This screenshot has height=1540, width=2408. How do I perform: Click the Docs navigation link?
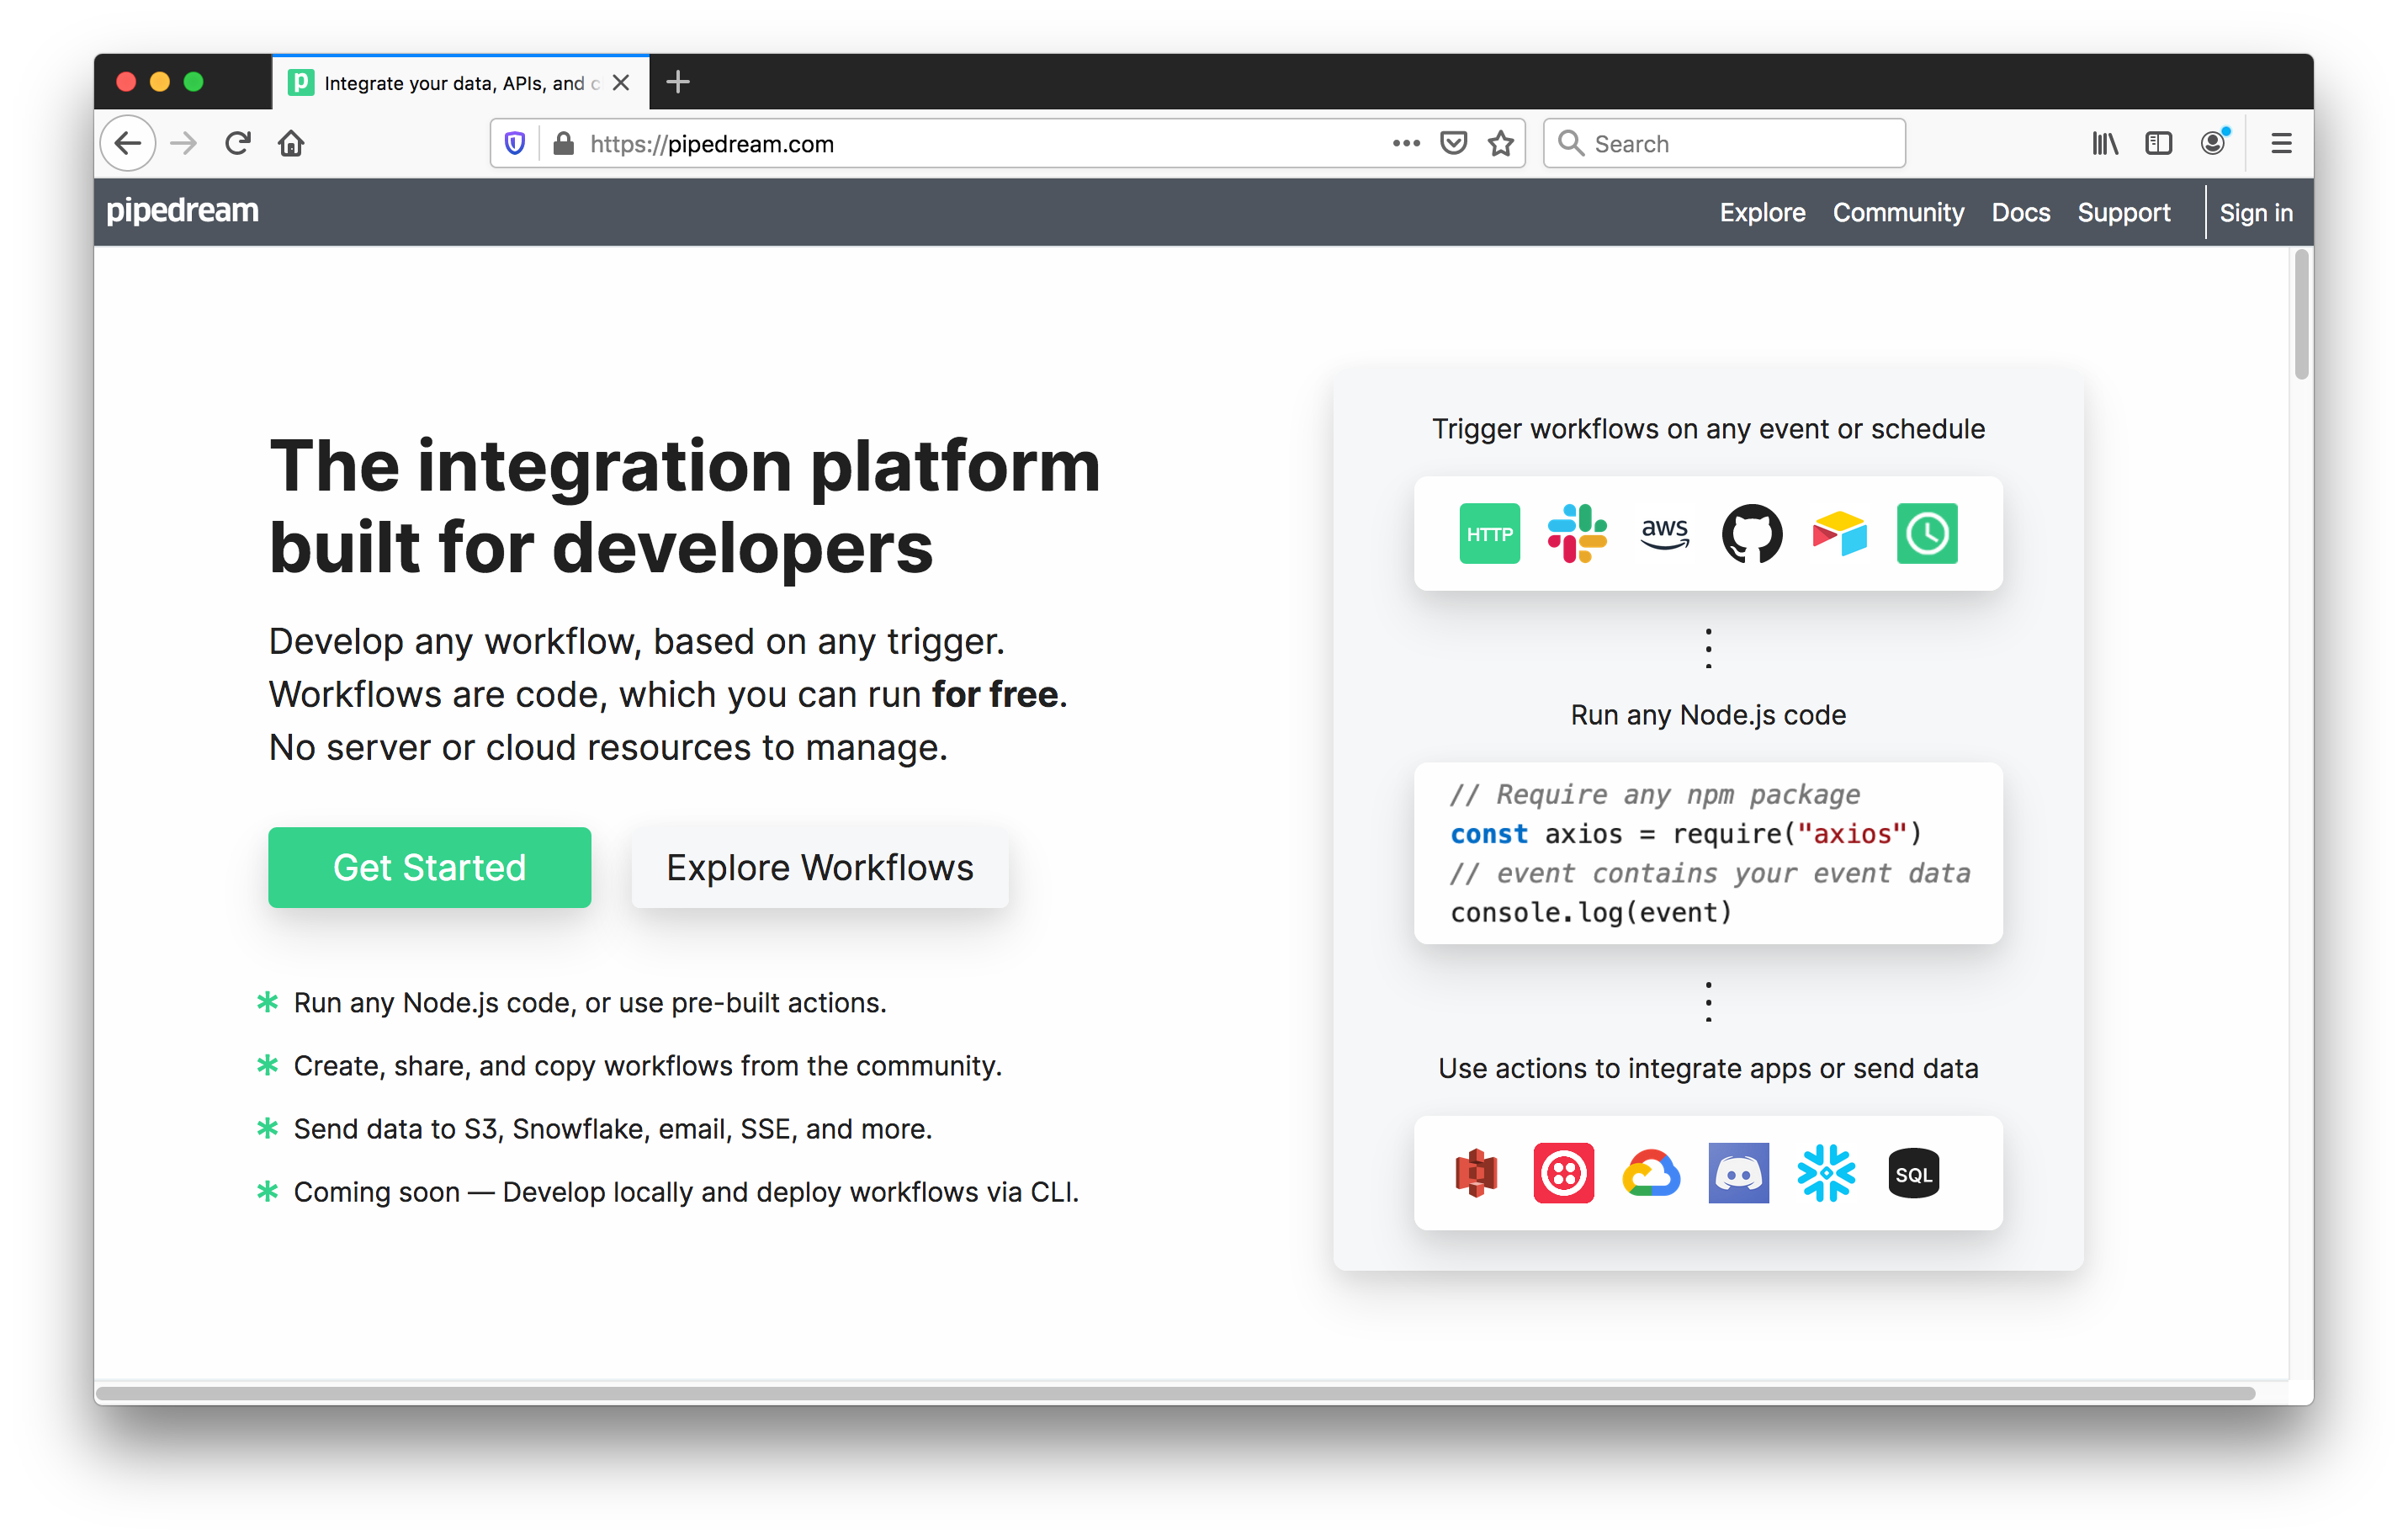2020,212
